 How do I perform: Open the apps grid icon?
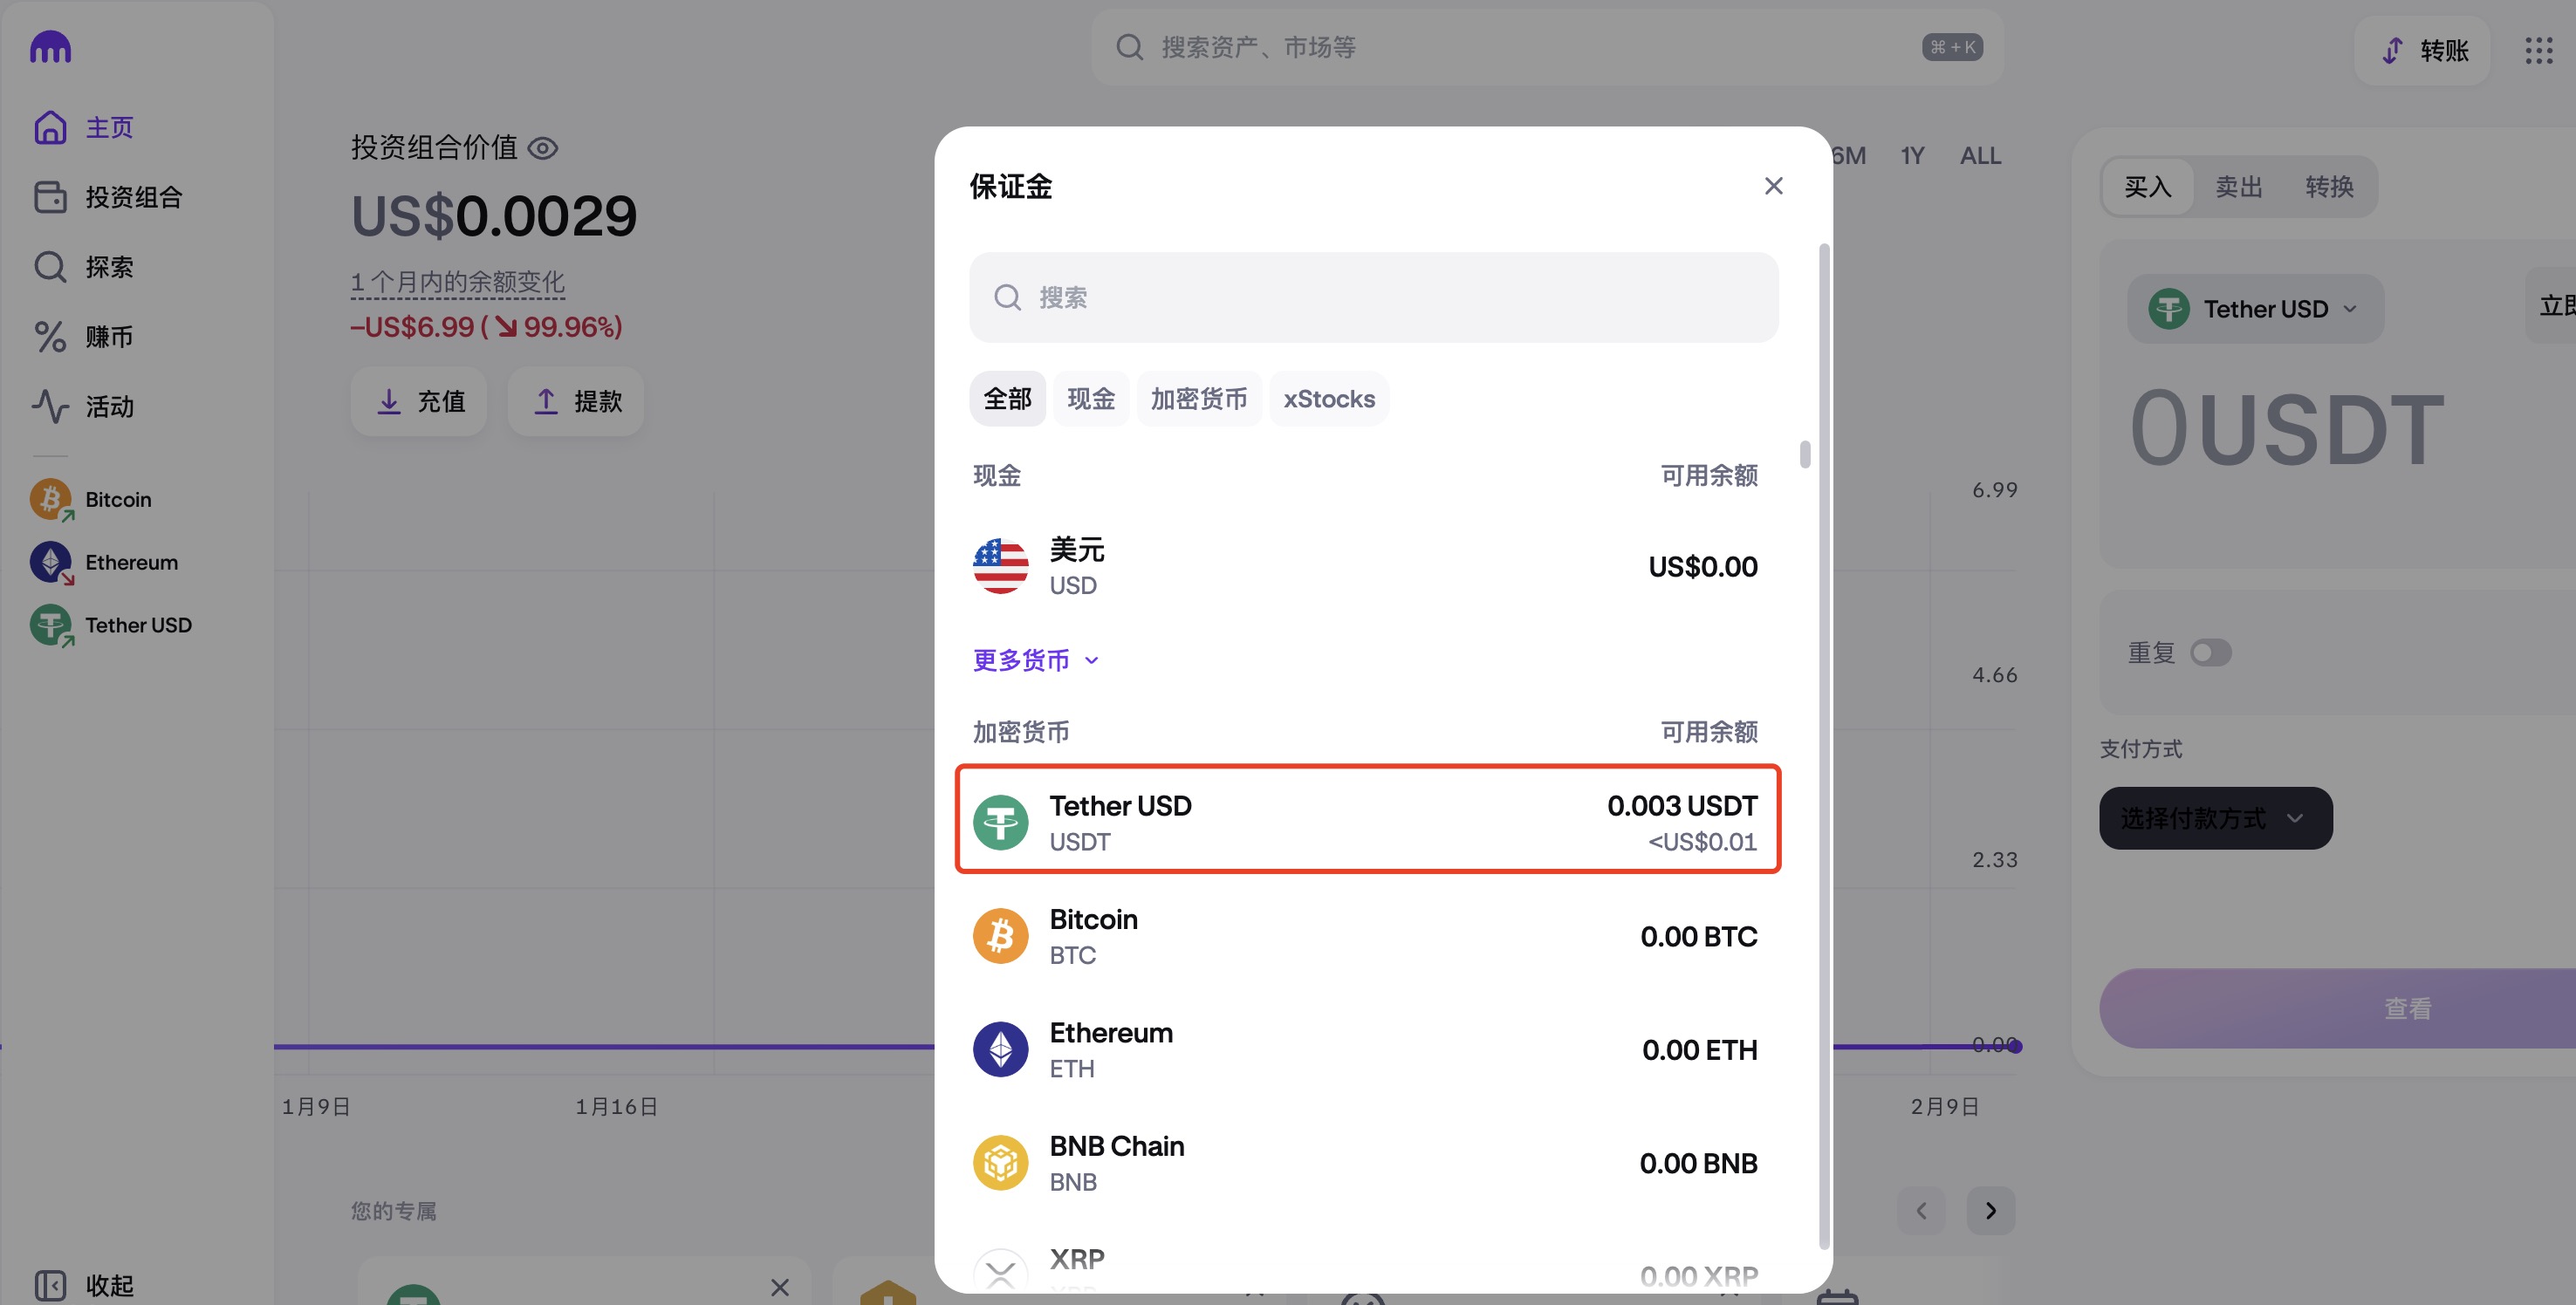2538,50
